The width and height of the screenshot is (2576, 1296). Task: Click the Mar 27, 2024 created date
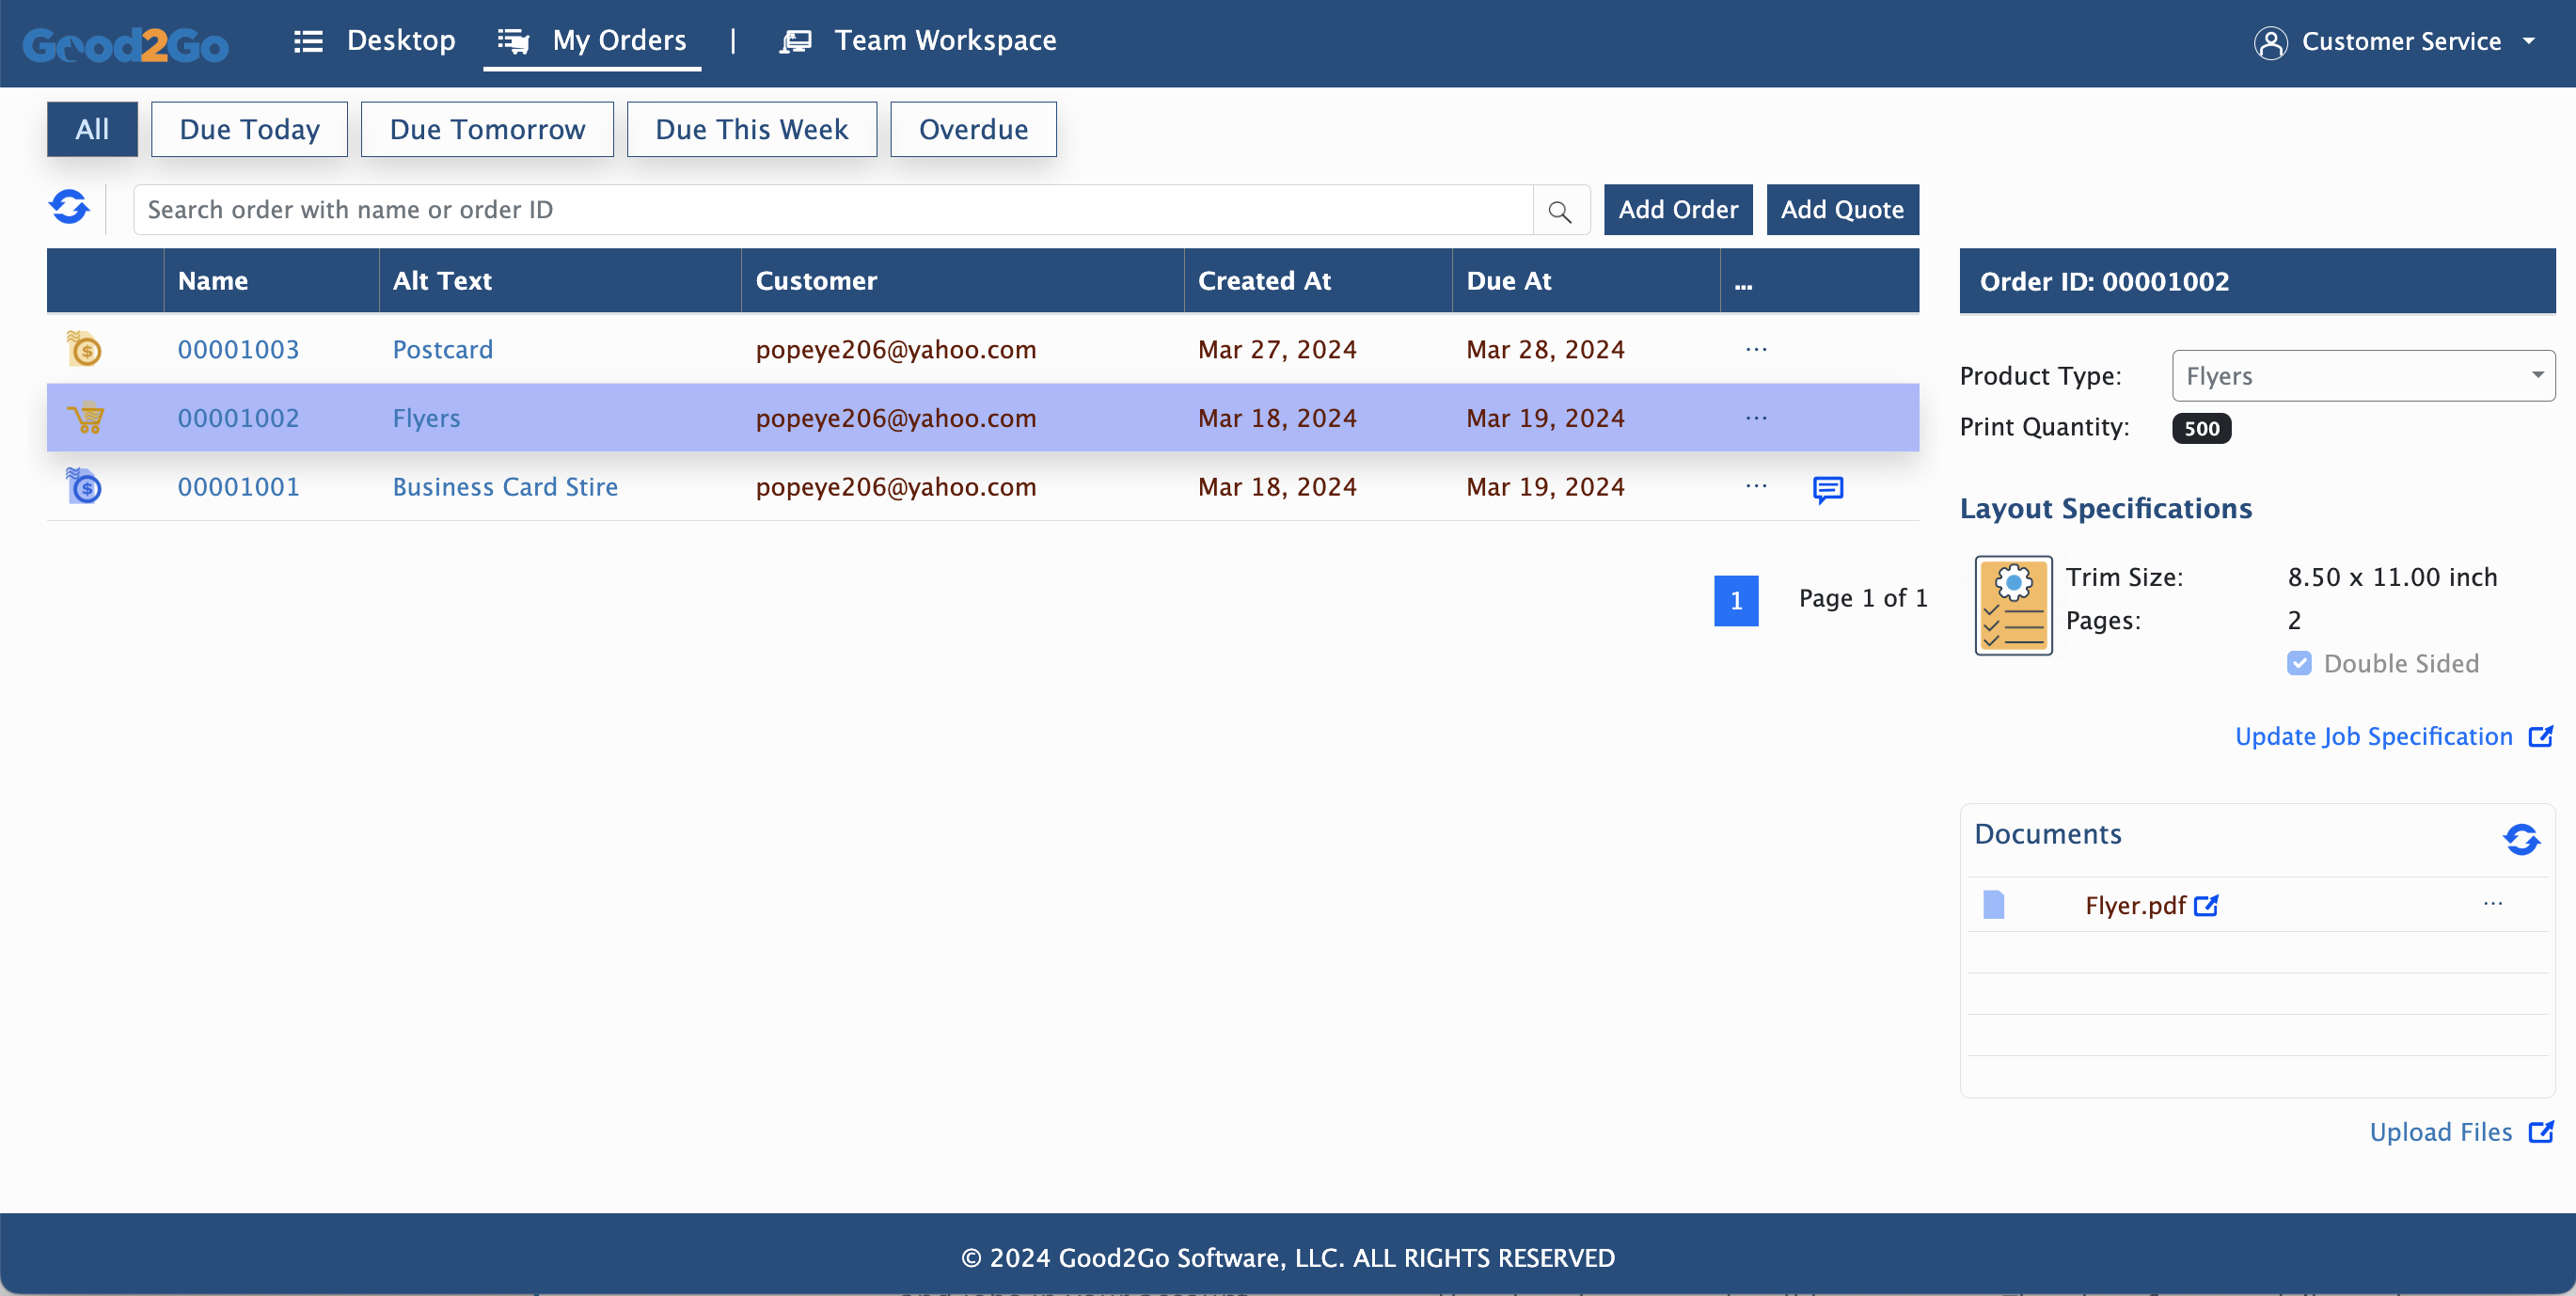tap(1277, 349)
